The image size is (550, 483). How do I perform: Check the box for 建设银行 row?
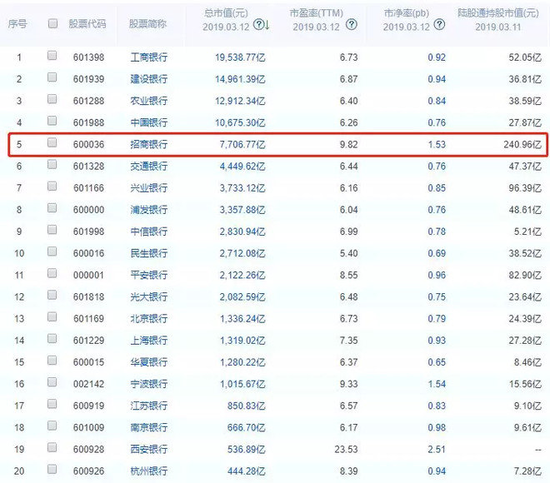(52, 77)
